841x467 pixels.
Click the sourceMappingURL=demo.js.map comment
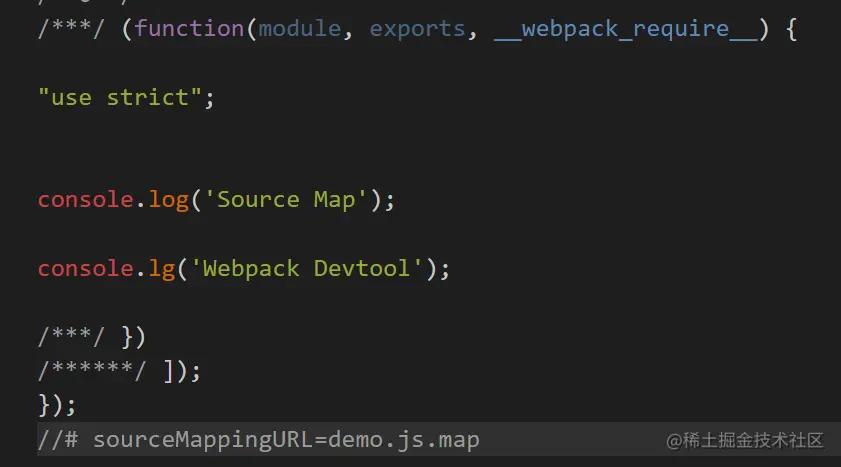pyautogui.click(x=259, y=440)
